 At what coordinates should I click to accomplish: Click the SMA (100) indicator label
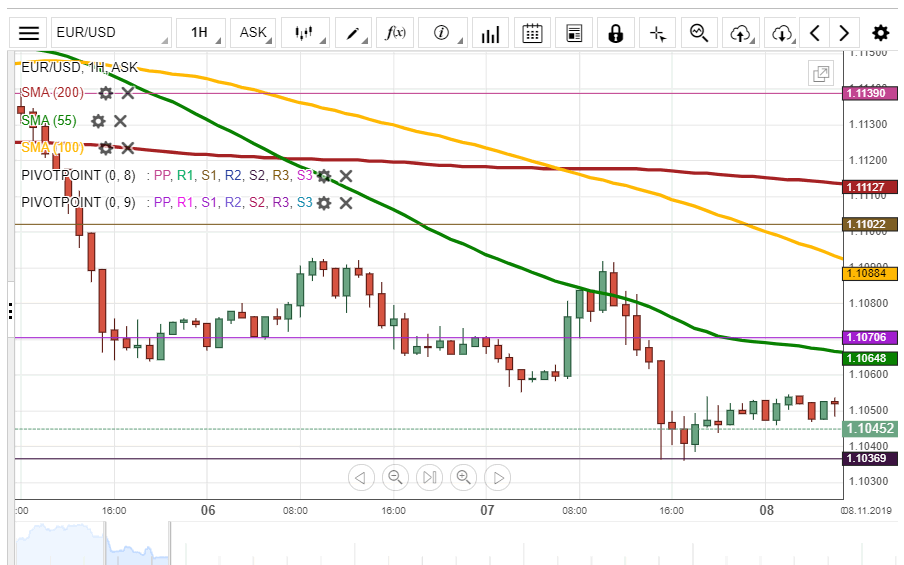tap(53, 147)
